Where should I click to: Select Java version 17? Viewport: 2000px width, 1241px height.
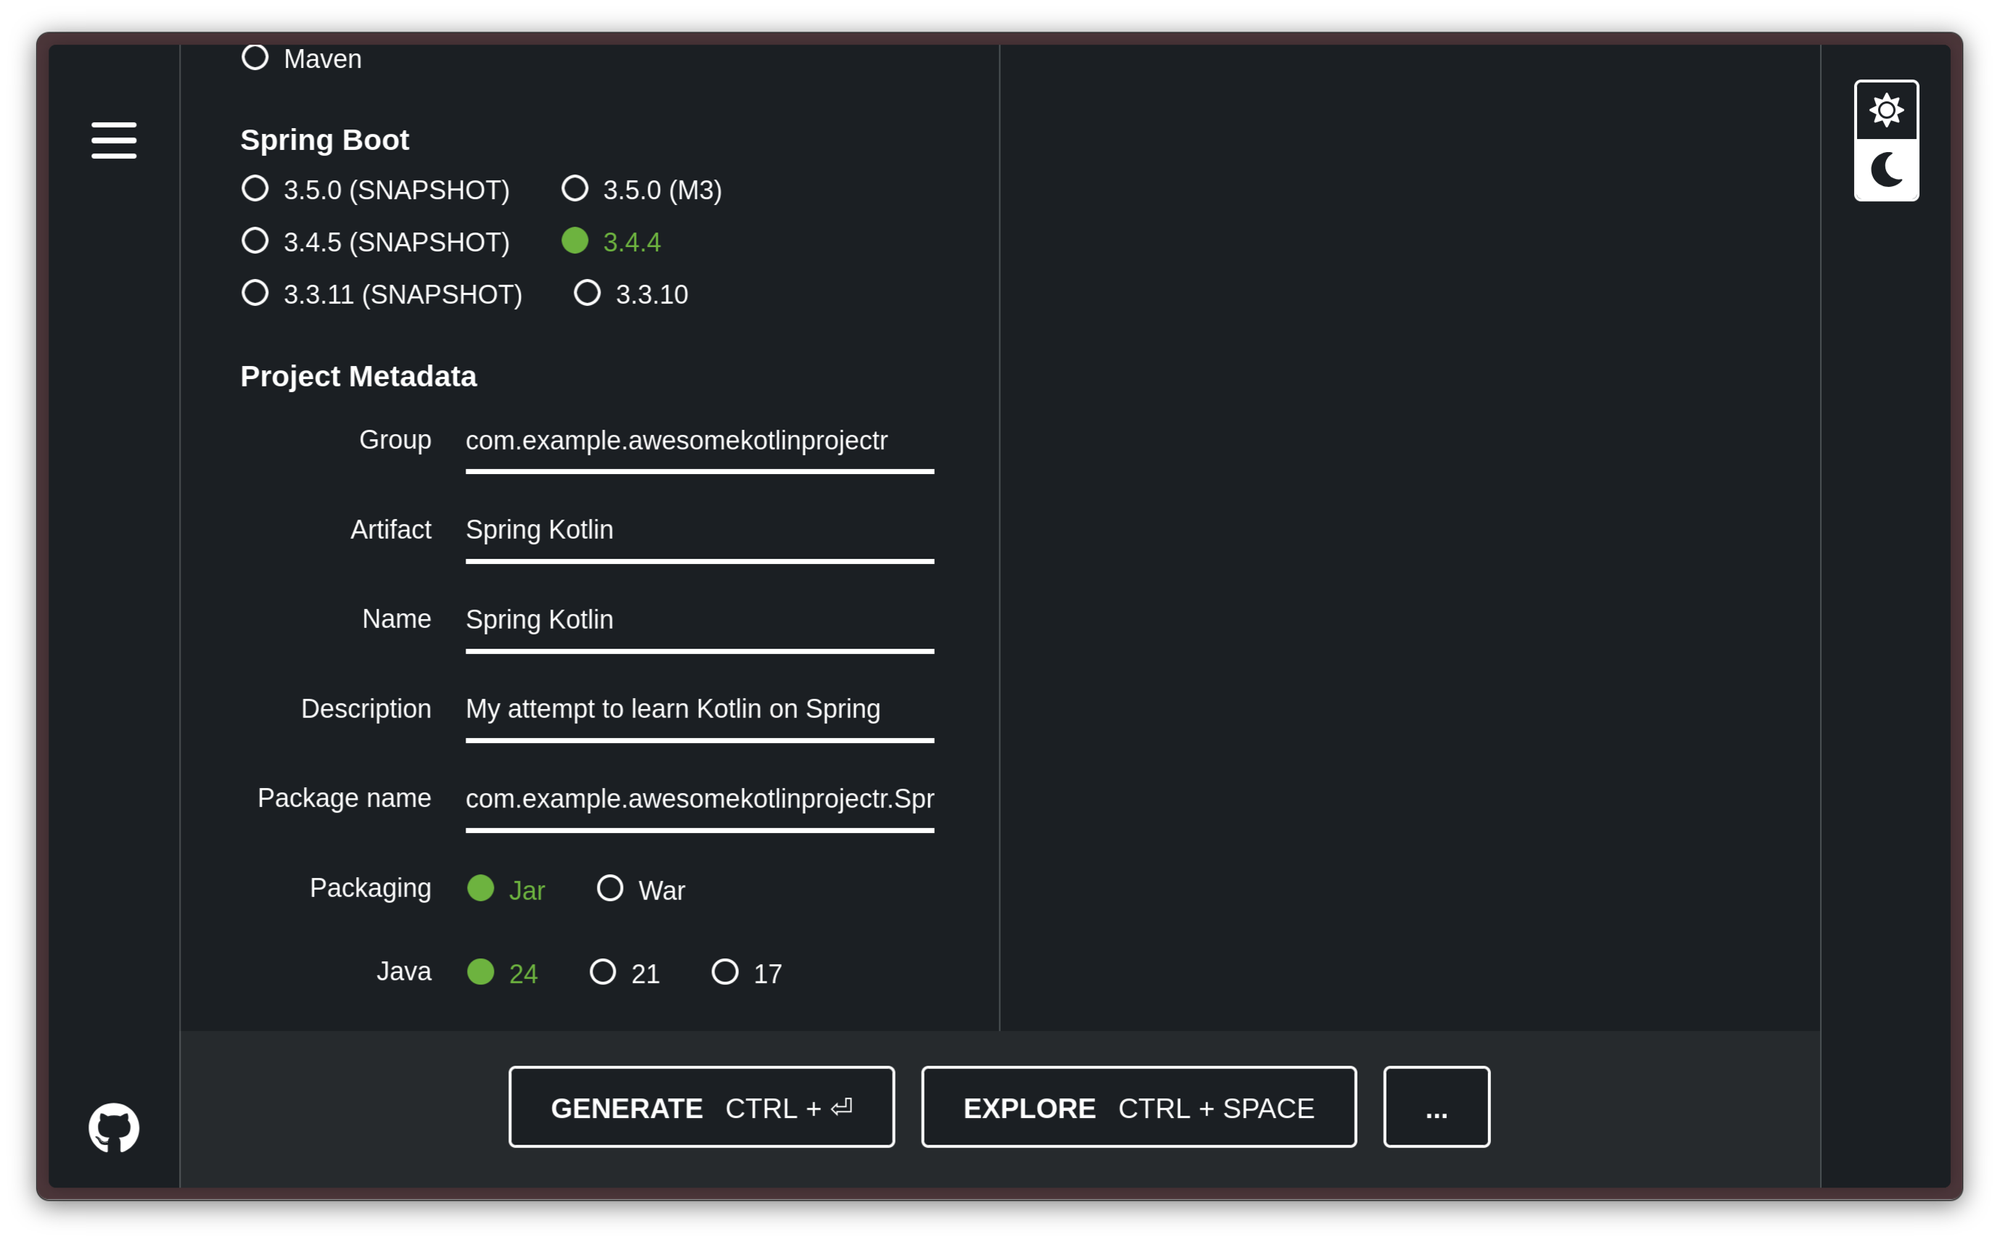[x=747, y=972]
